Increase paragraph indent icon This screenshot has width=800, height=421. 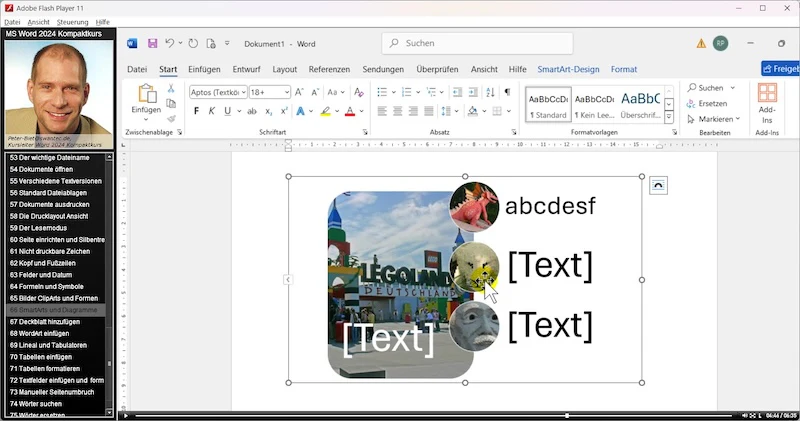point(473,92)
